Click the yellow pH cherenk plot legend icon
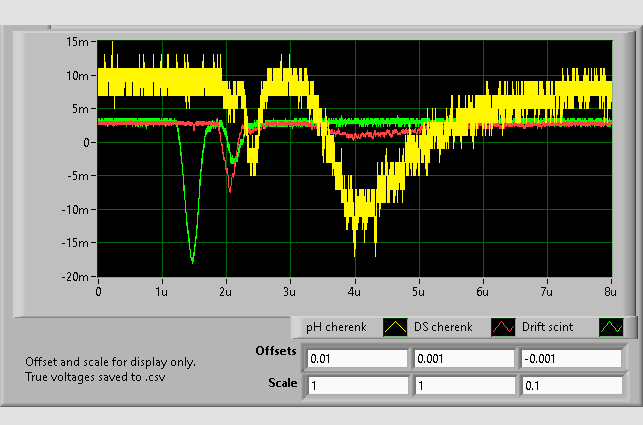Screen dimensions: 643x425 click(x=395, y=327)
